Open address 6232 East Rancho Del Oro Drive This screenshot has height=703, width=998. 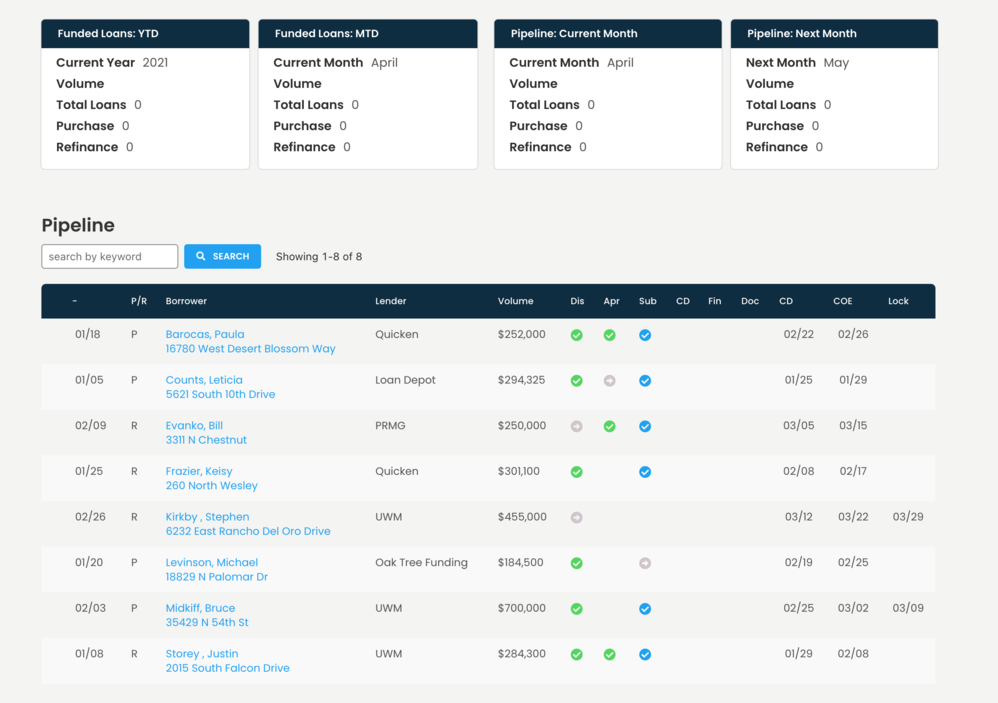[248, 531]
